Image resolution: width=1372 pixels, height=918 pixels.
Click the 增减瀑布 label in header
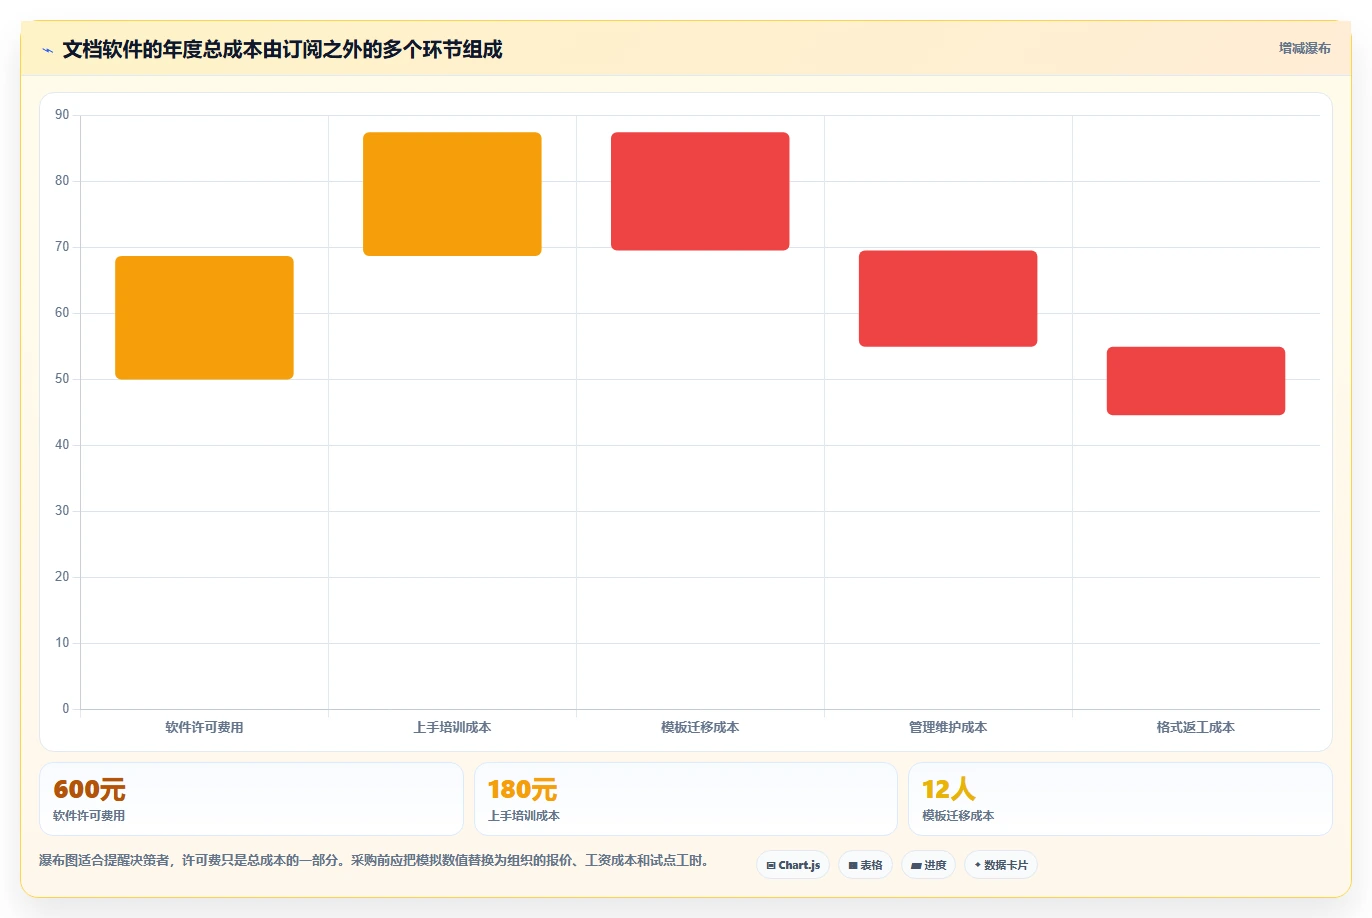tap(1305, 48)
